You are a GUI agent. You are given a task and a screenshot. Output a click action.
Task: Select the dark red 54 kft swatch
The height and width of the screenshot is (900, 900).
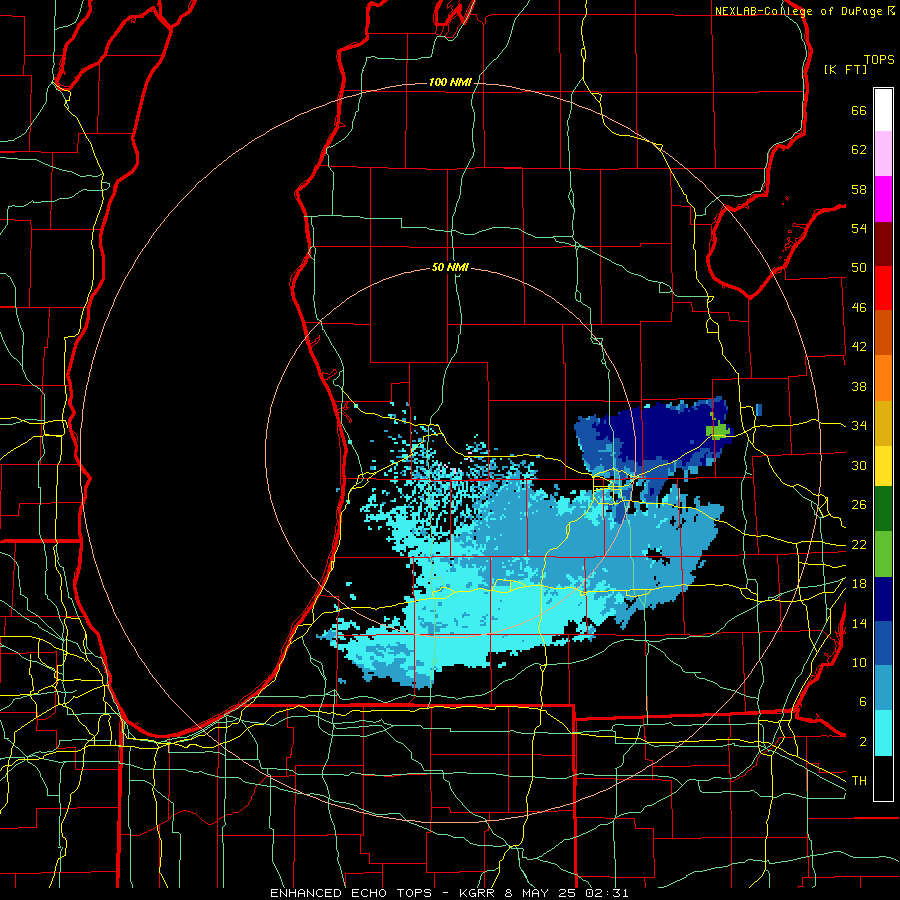pos(883,244)
